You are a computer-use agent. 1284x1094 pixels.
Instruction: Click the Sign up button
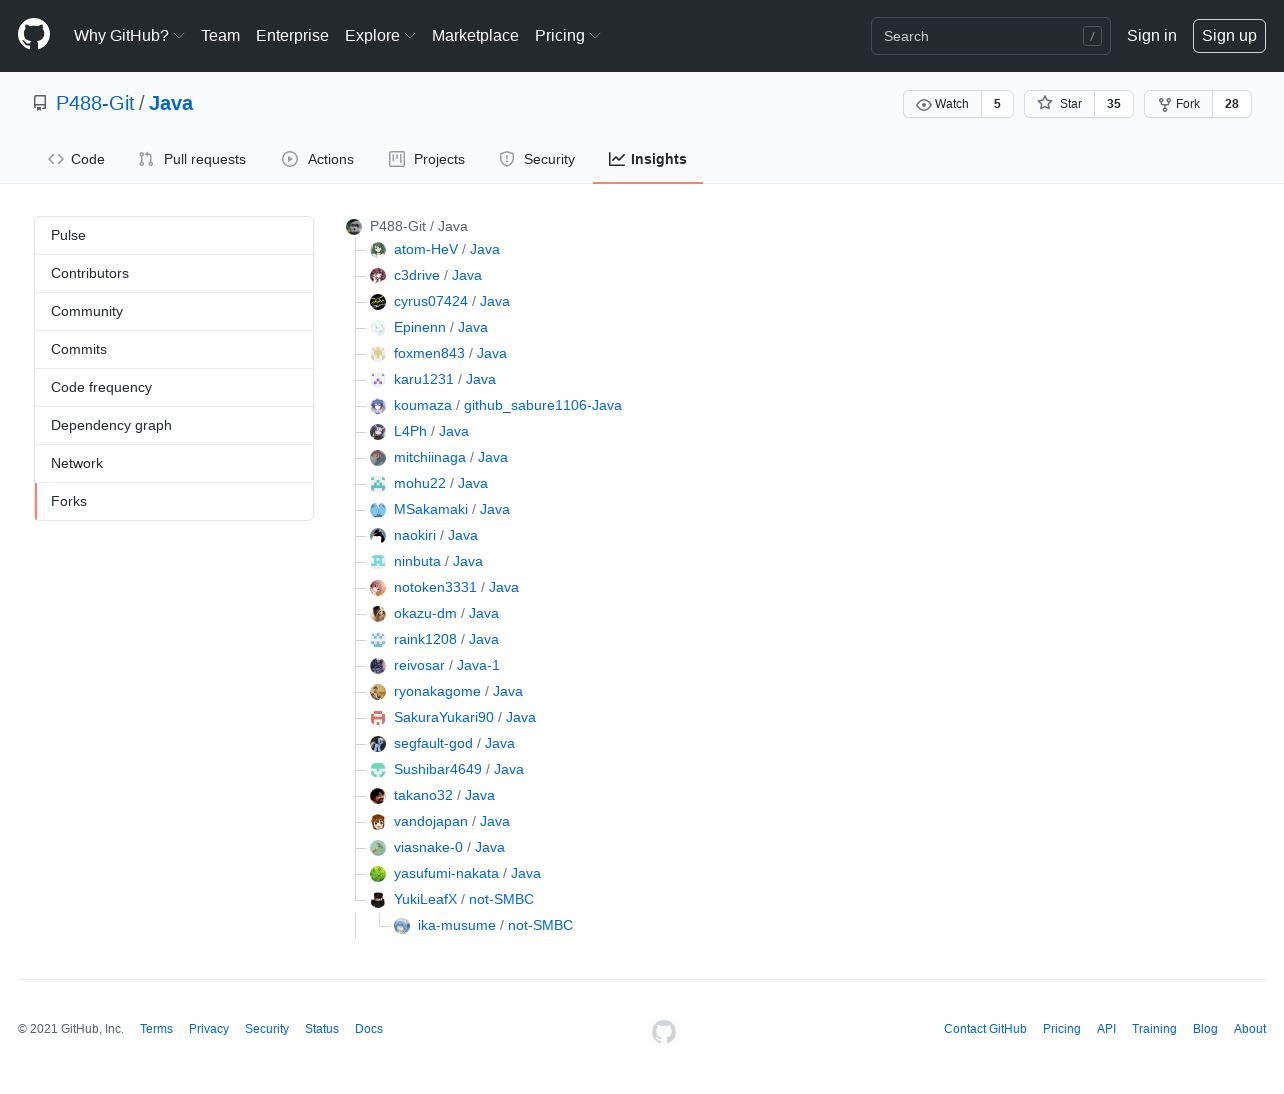(x=1229, y=36)
